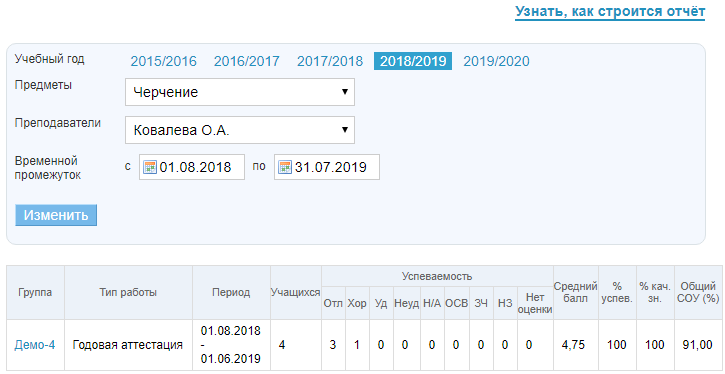
Task: Click the Средний балл column header
Action: [x=576, y=292]
